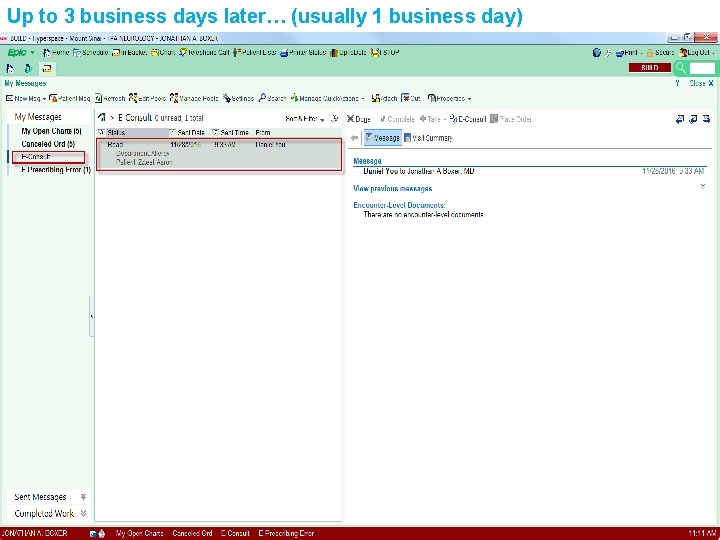Image resolution: width=720 pixels, height=540 pixels.
Task: Open the Properties dropdown
Action: (449, 98)
